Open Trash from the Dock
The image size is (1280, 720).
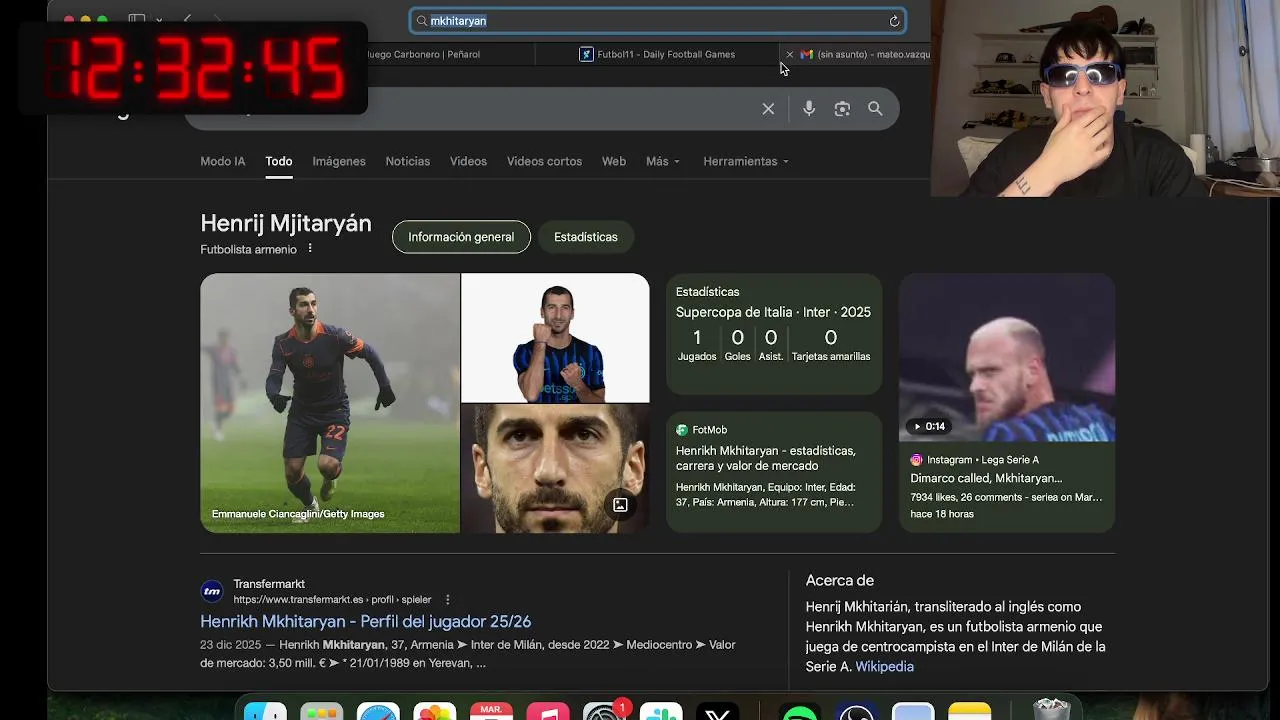[1051, 711]
